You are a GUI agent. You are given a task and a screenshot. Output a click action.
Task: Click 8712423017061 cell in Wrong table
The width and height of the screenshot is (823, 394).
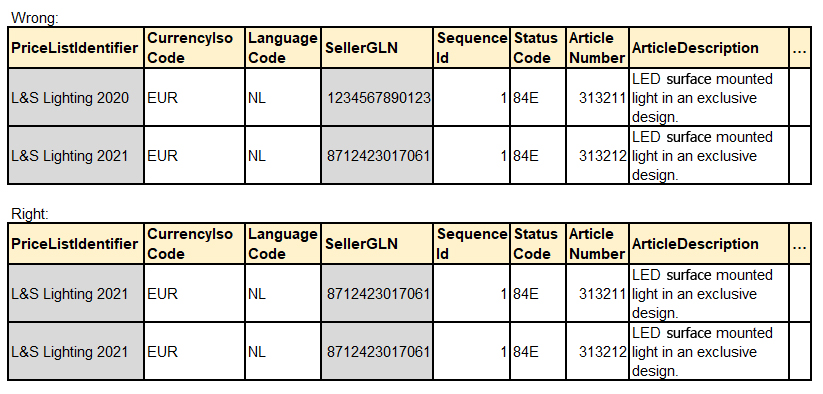pos(377,156)
